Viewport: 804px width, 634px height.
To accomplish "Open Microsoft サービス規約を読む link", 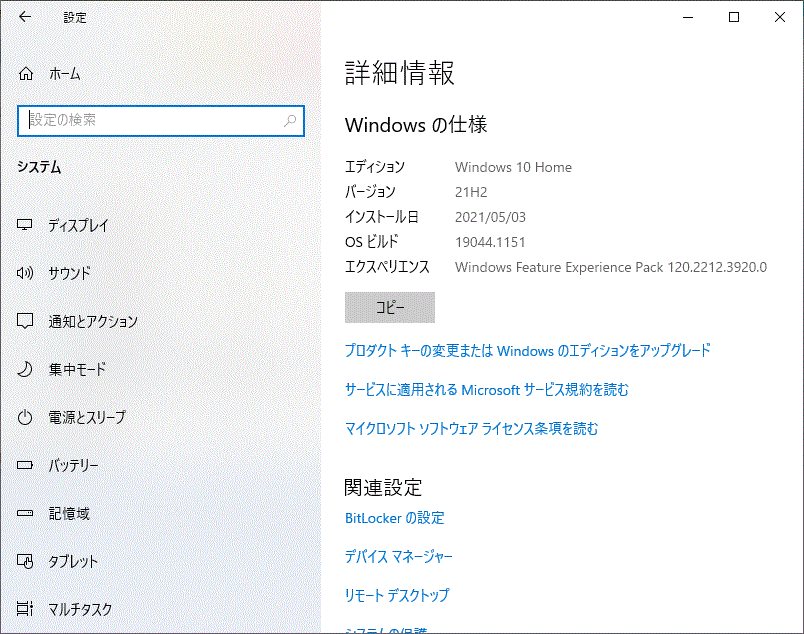I will coord(487,390).
